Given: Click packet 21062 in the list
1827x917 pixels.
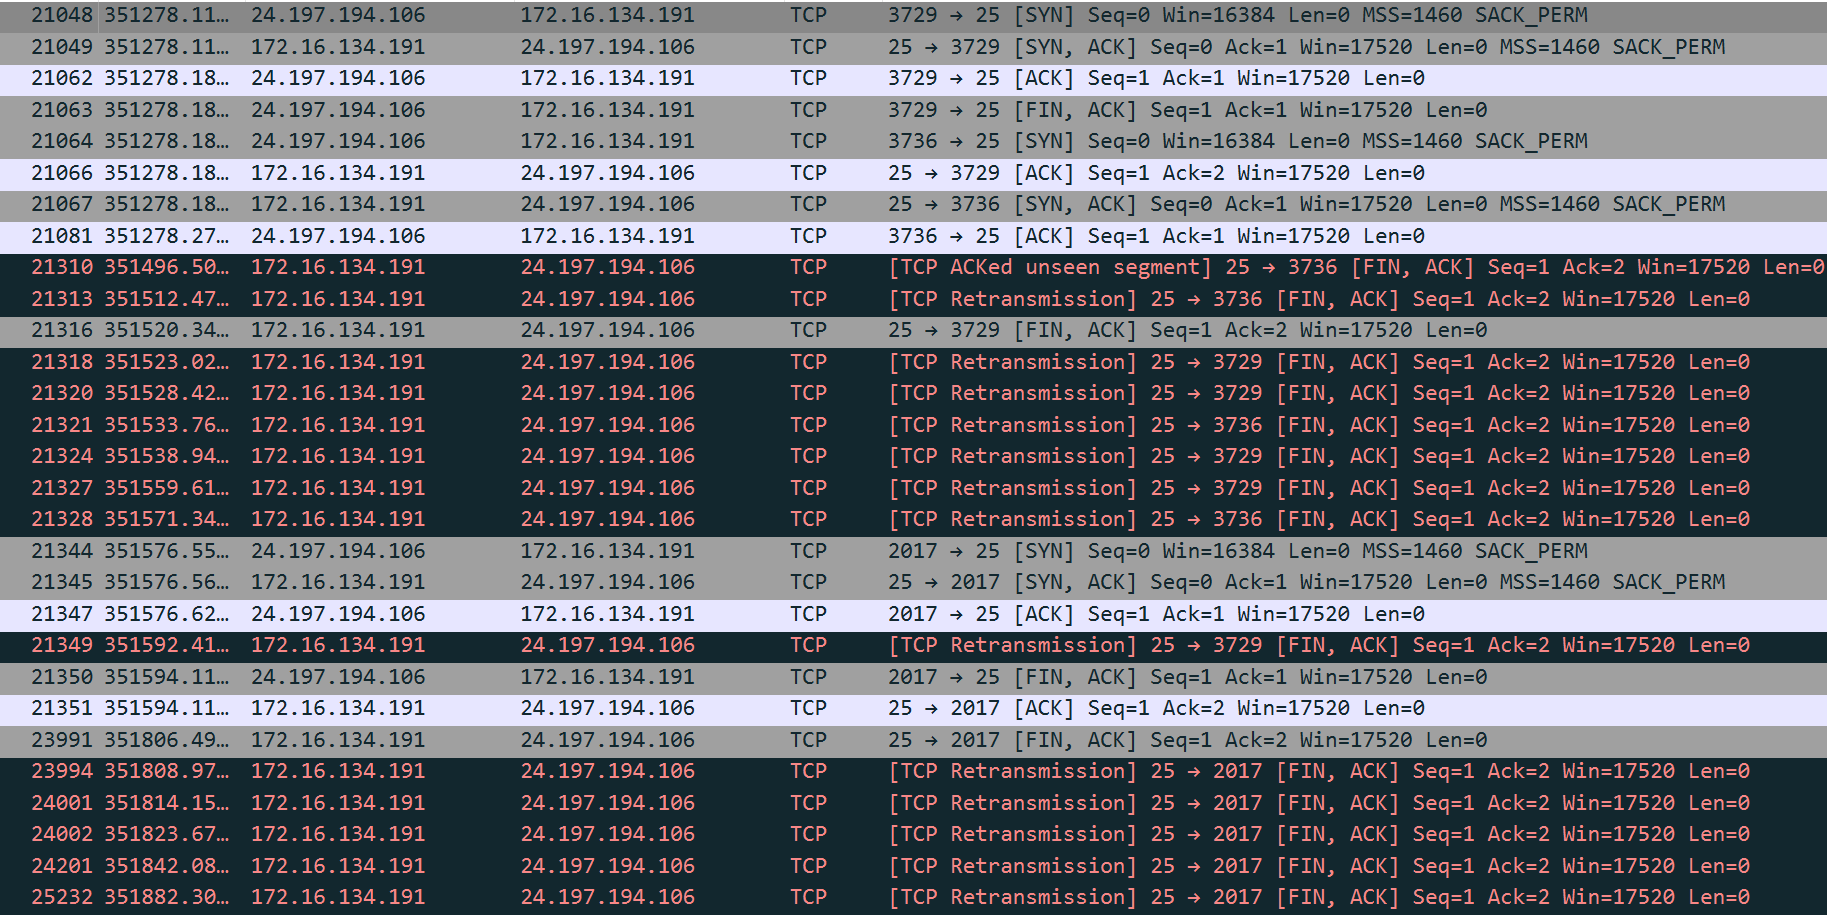Looking at the screenshot, I should click(x=913, y=78).
